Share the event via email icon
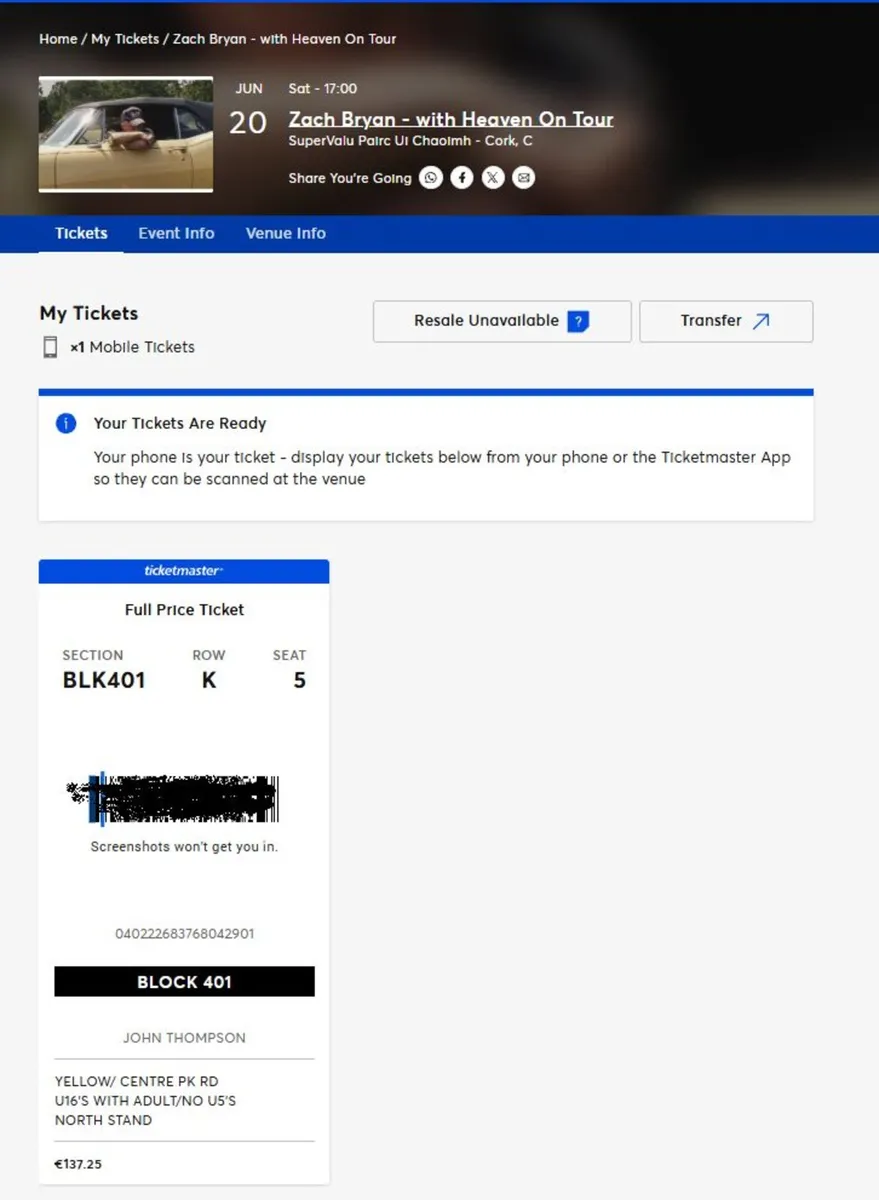Screen dimensions: 879x1200 [524, 178]
